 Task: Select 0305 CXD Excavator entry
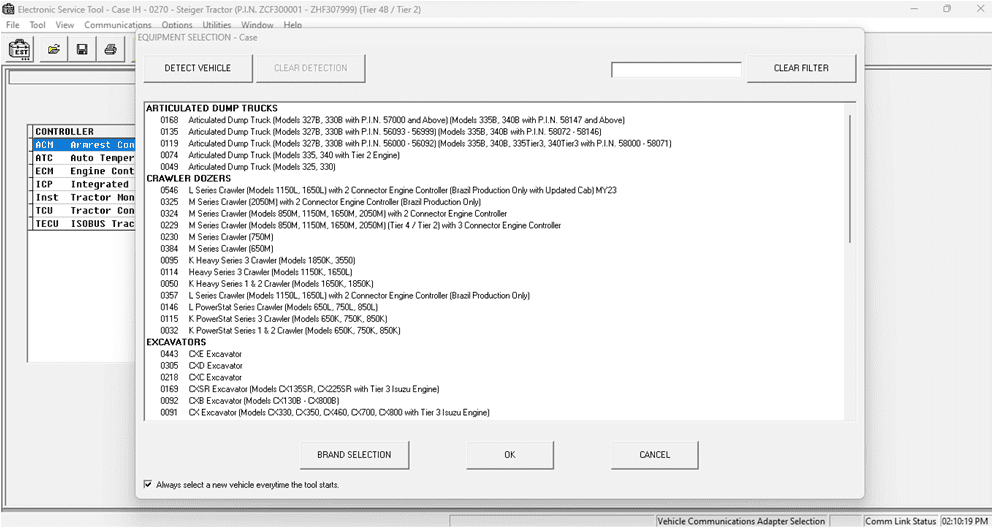(201, 366)
